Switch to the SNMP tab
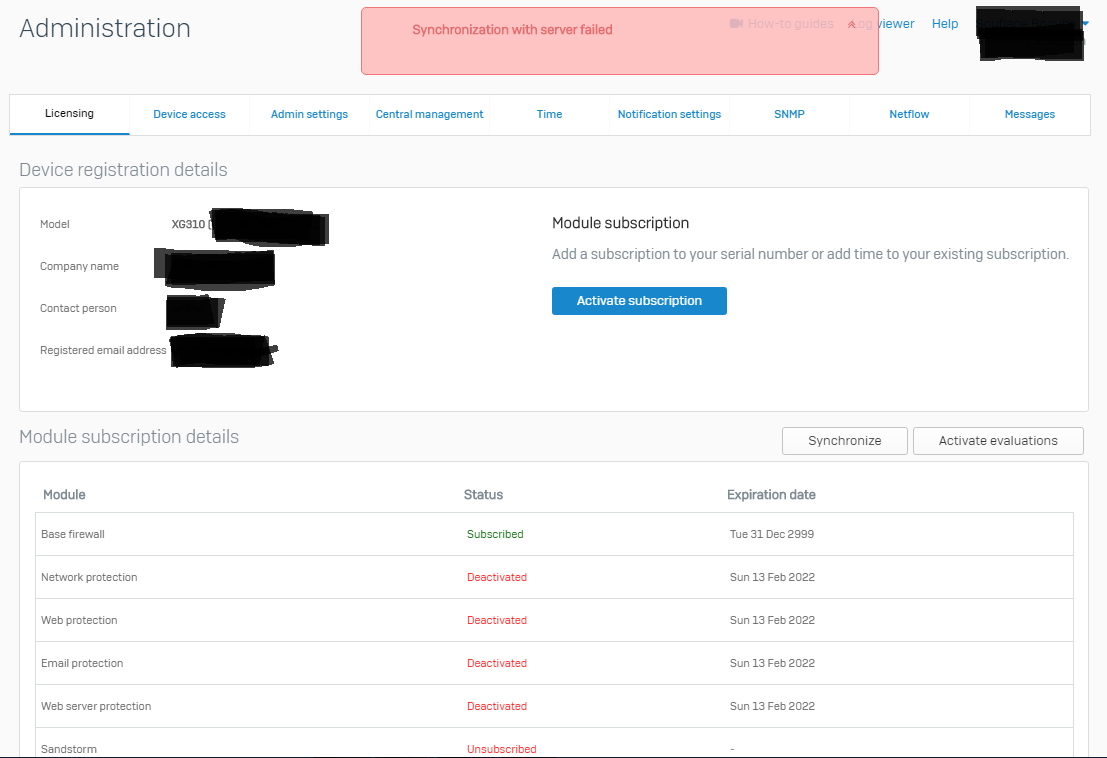 coord(789,114)
